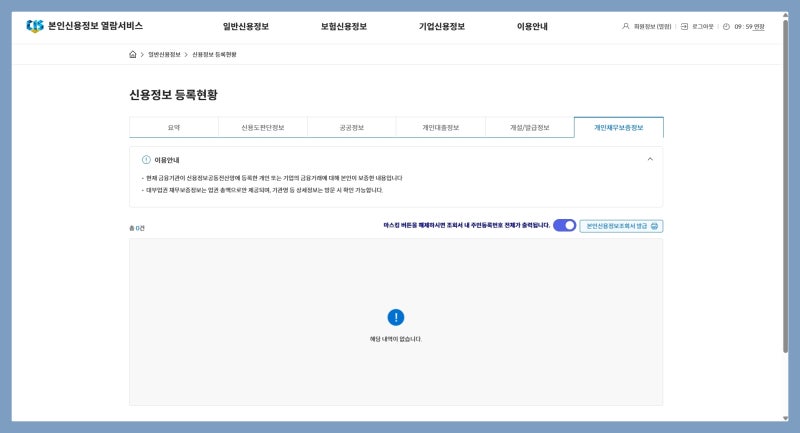Toggle the masking switch off

pos(564,225)
